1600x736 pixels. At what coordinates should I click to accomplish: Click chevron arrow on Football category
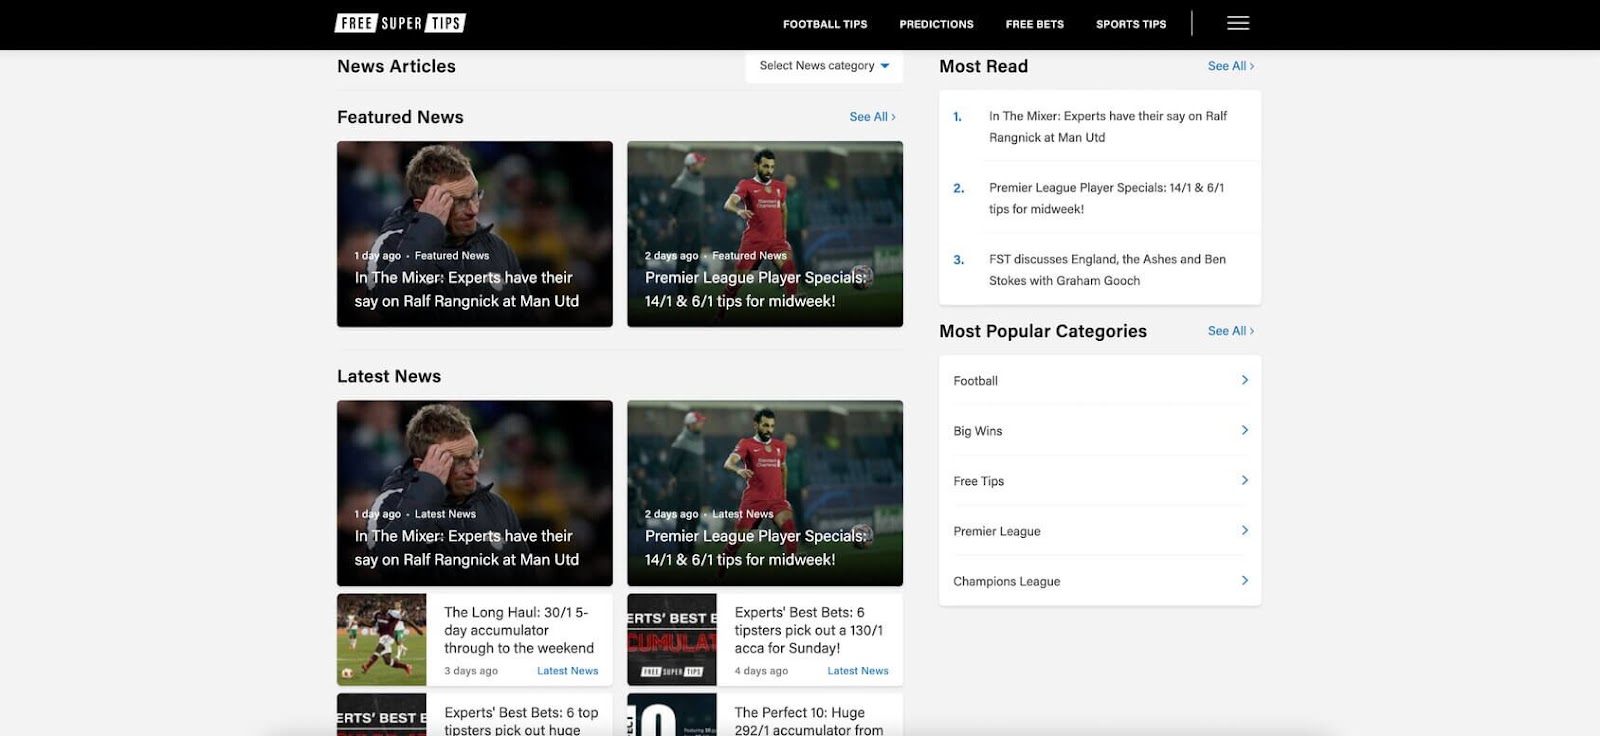1244,380
